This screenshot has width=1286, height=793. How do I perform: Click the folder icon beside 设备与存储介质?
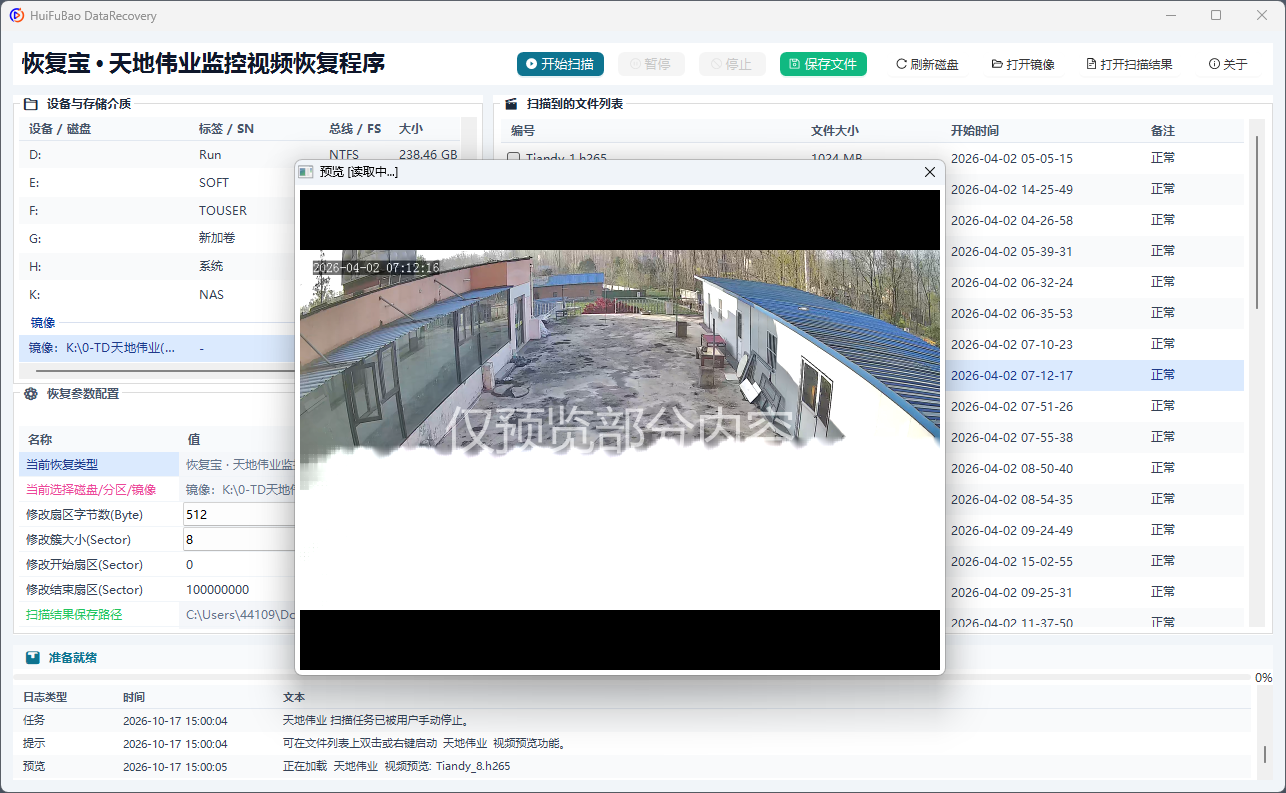[30, 104]
